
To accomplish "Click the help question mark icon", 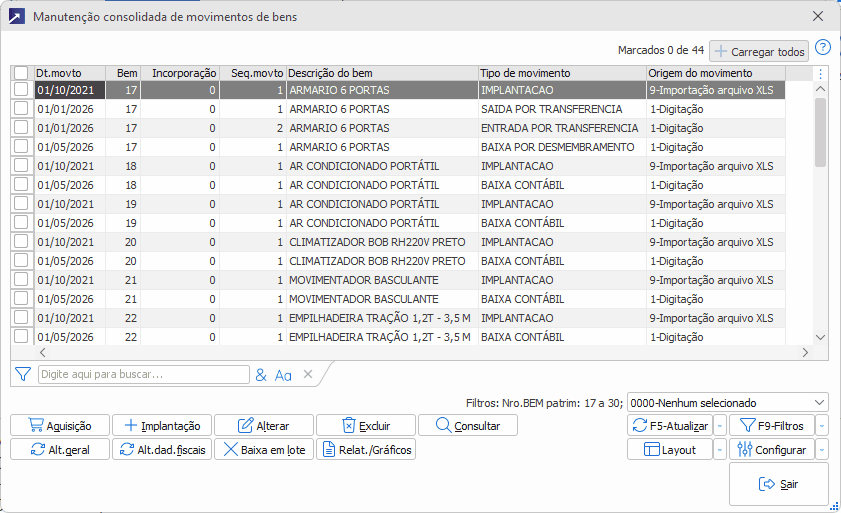I will coord(822,48).
